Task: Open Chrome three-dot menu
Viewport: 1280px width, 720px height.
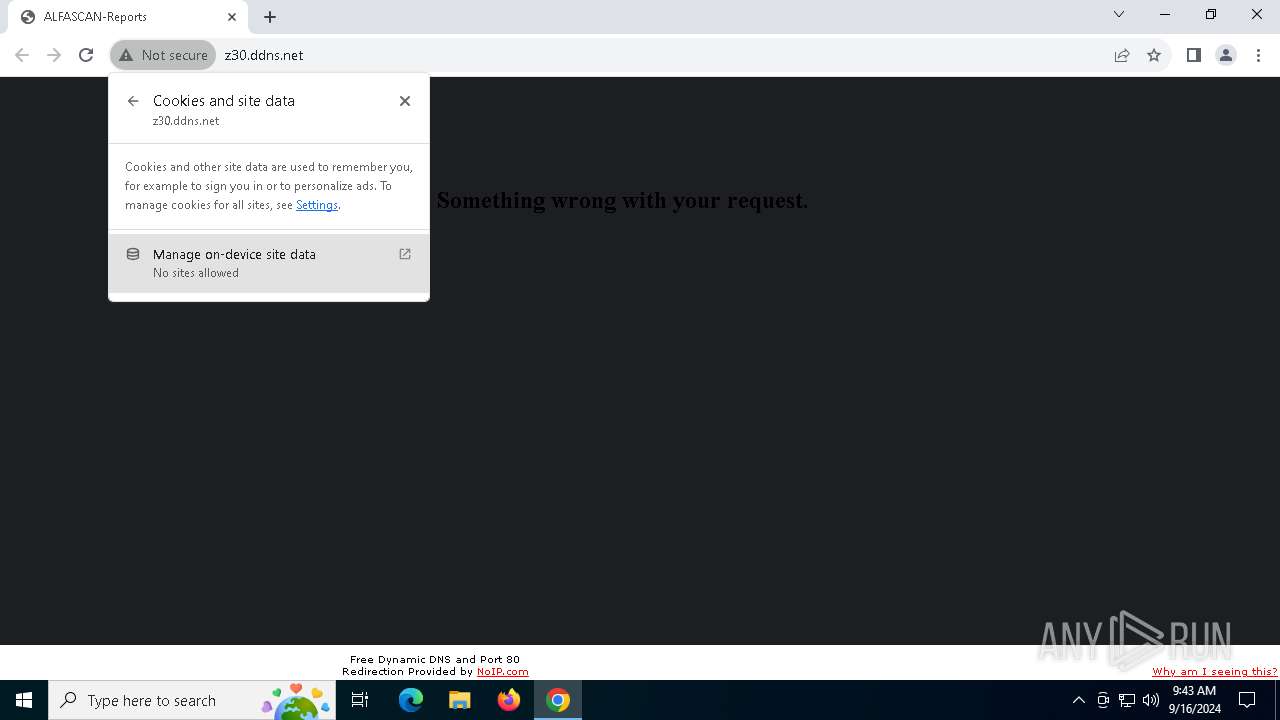Action: pyautogui.click(x=1258, y=55)
